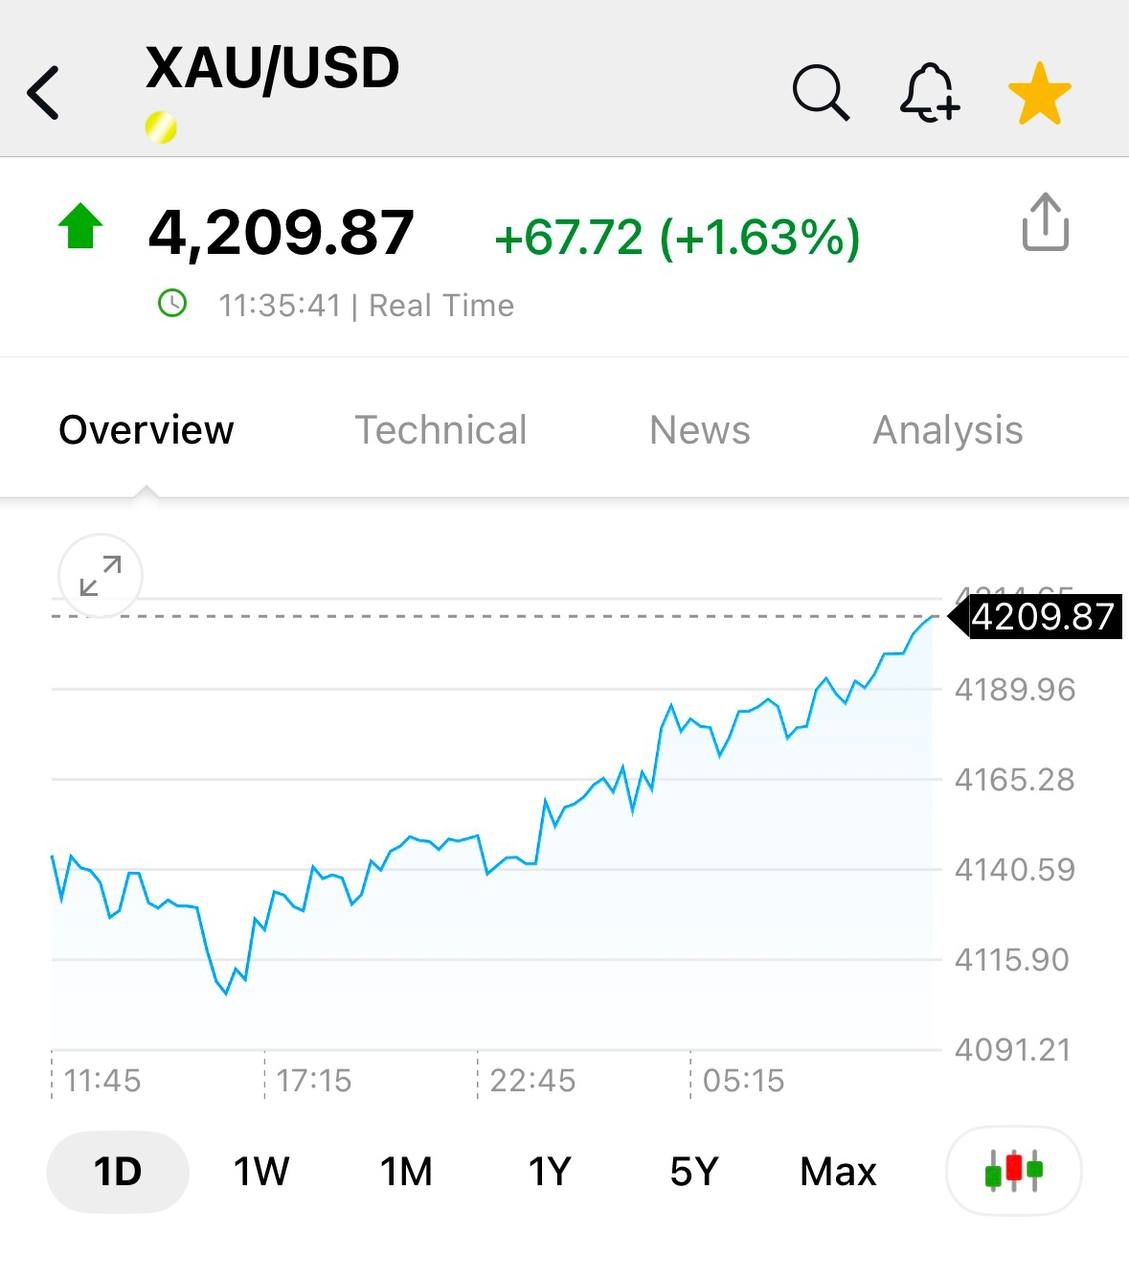Tap the share export icon
This screenshot has height=1280, width=1129.
[x=1045, y=222]
